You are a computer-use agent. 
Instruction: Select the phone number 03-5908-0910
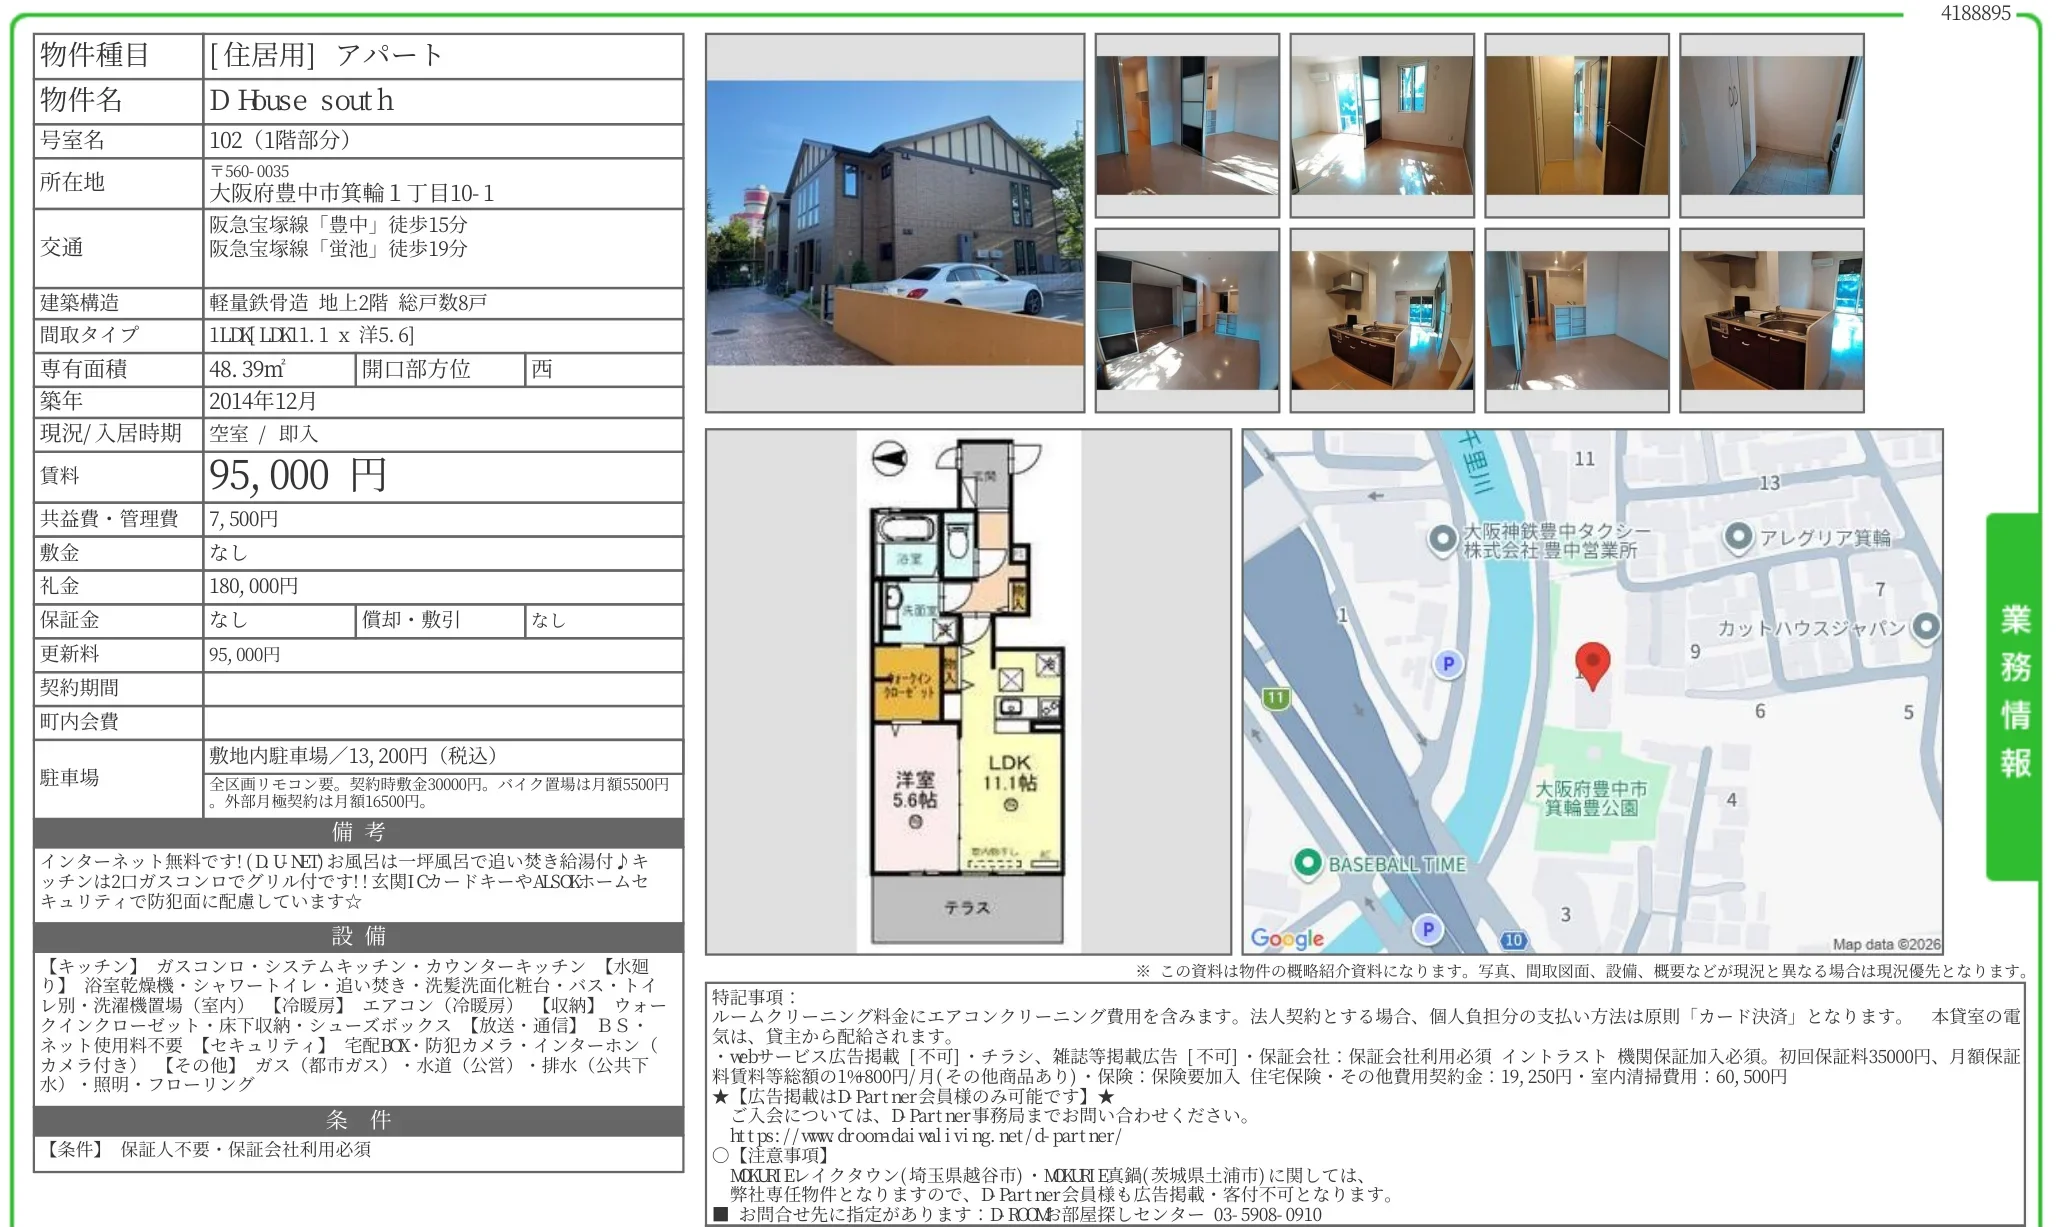1267,1215
